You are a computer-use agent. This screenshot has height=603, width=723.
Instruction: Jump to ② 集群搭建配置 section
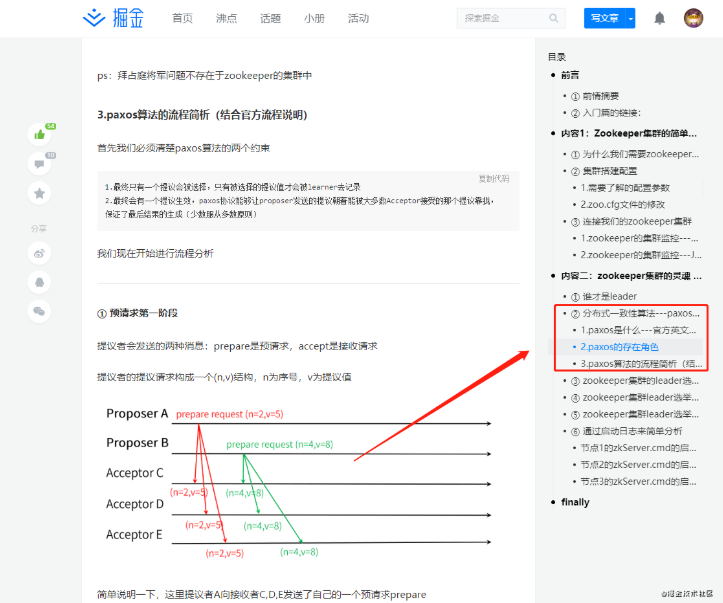click(x=604, y=171)
